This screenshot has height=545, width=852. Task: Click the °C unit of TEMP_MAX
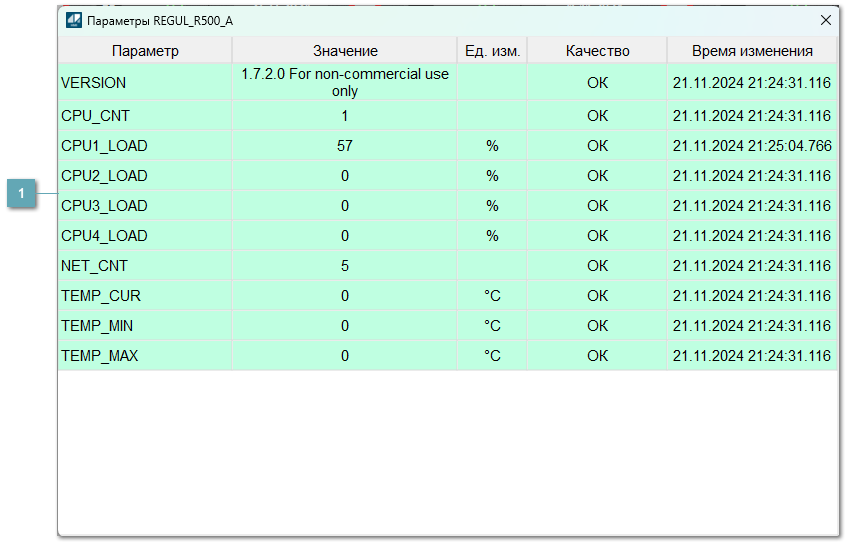point(492,355)
